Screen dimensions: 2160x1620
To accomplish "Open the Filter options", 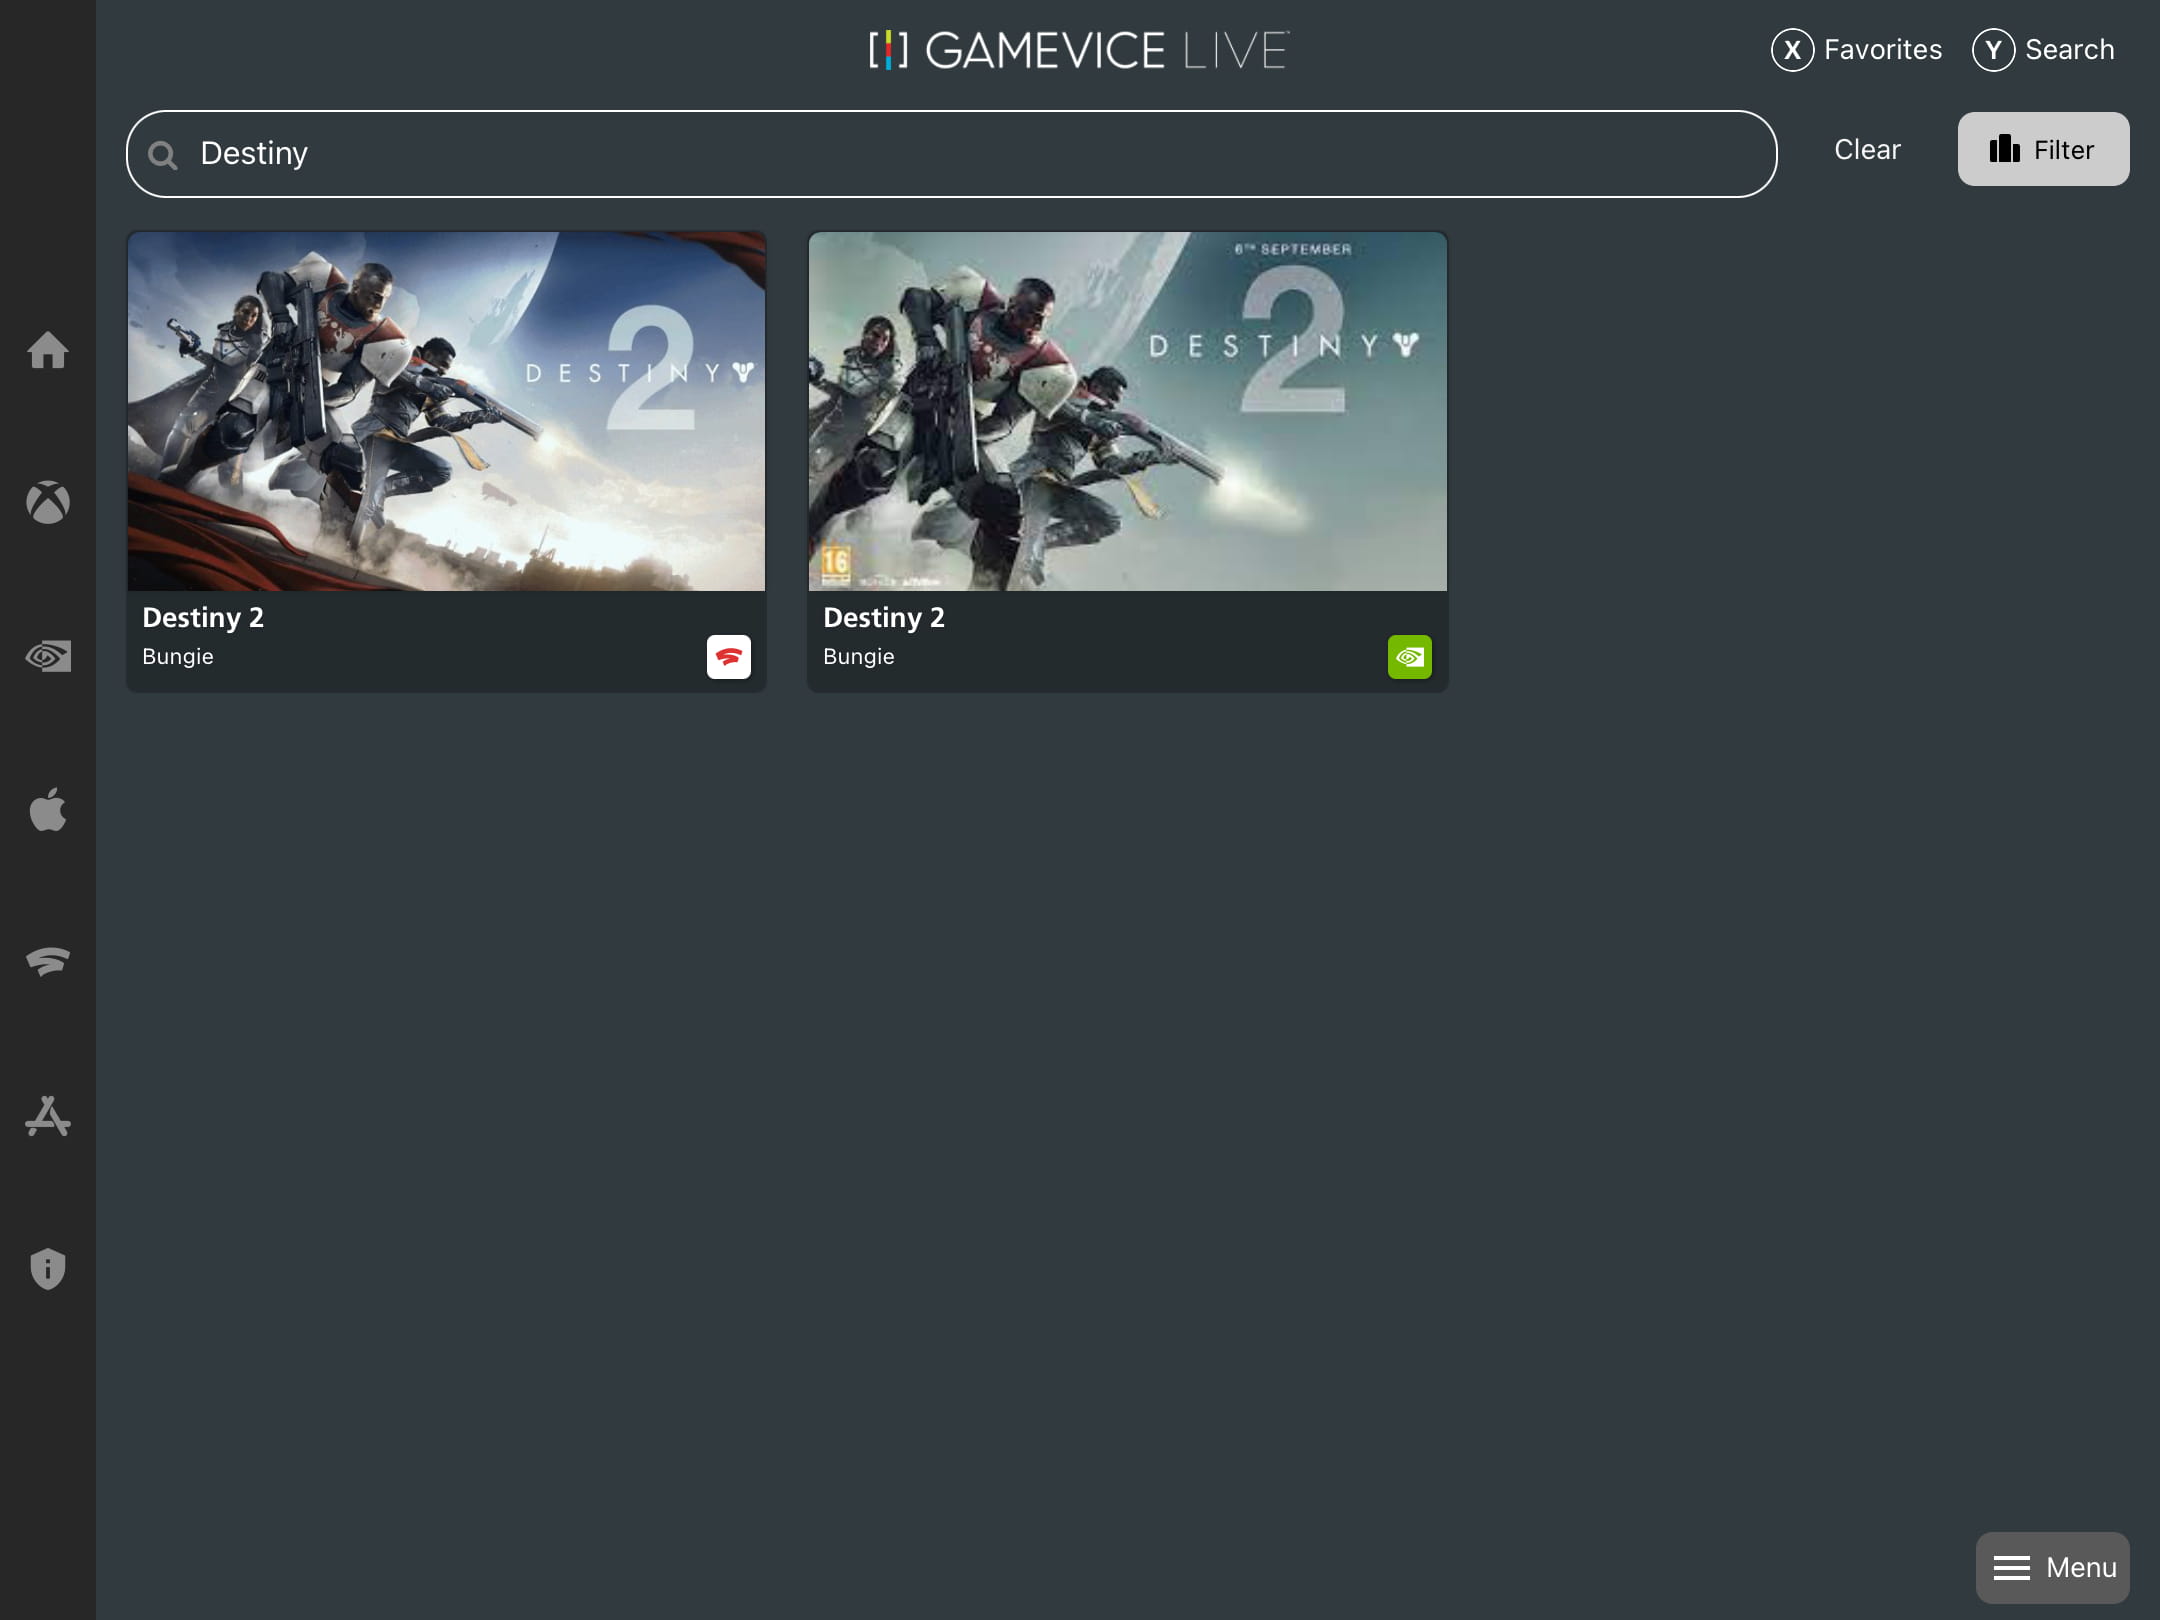I will (x=2042, y=149).
